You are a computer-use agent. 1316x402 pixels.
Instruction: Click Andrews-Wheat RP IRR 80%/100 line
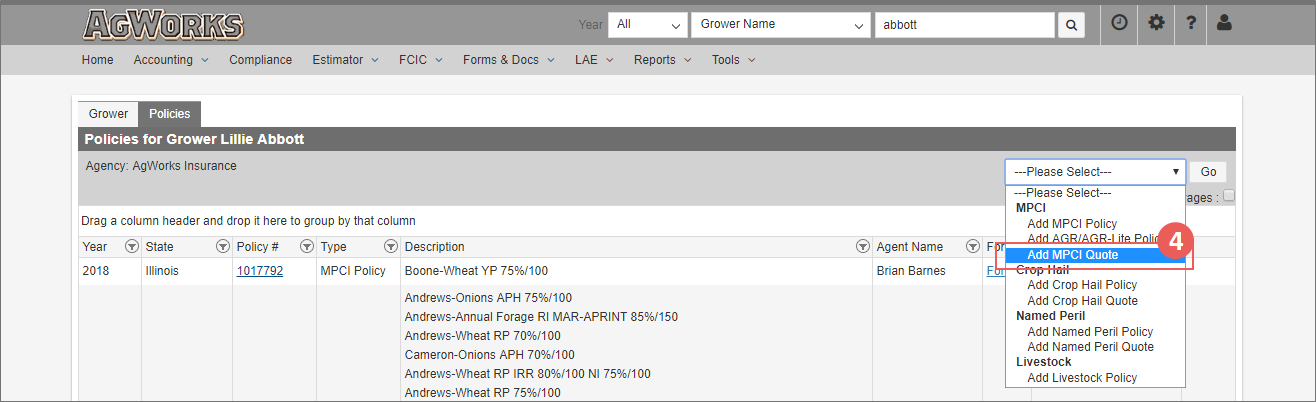tap(527, 374)
